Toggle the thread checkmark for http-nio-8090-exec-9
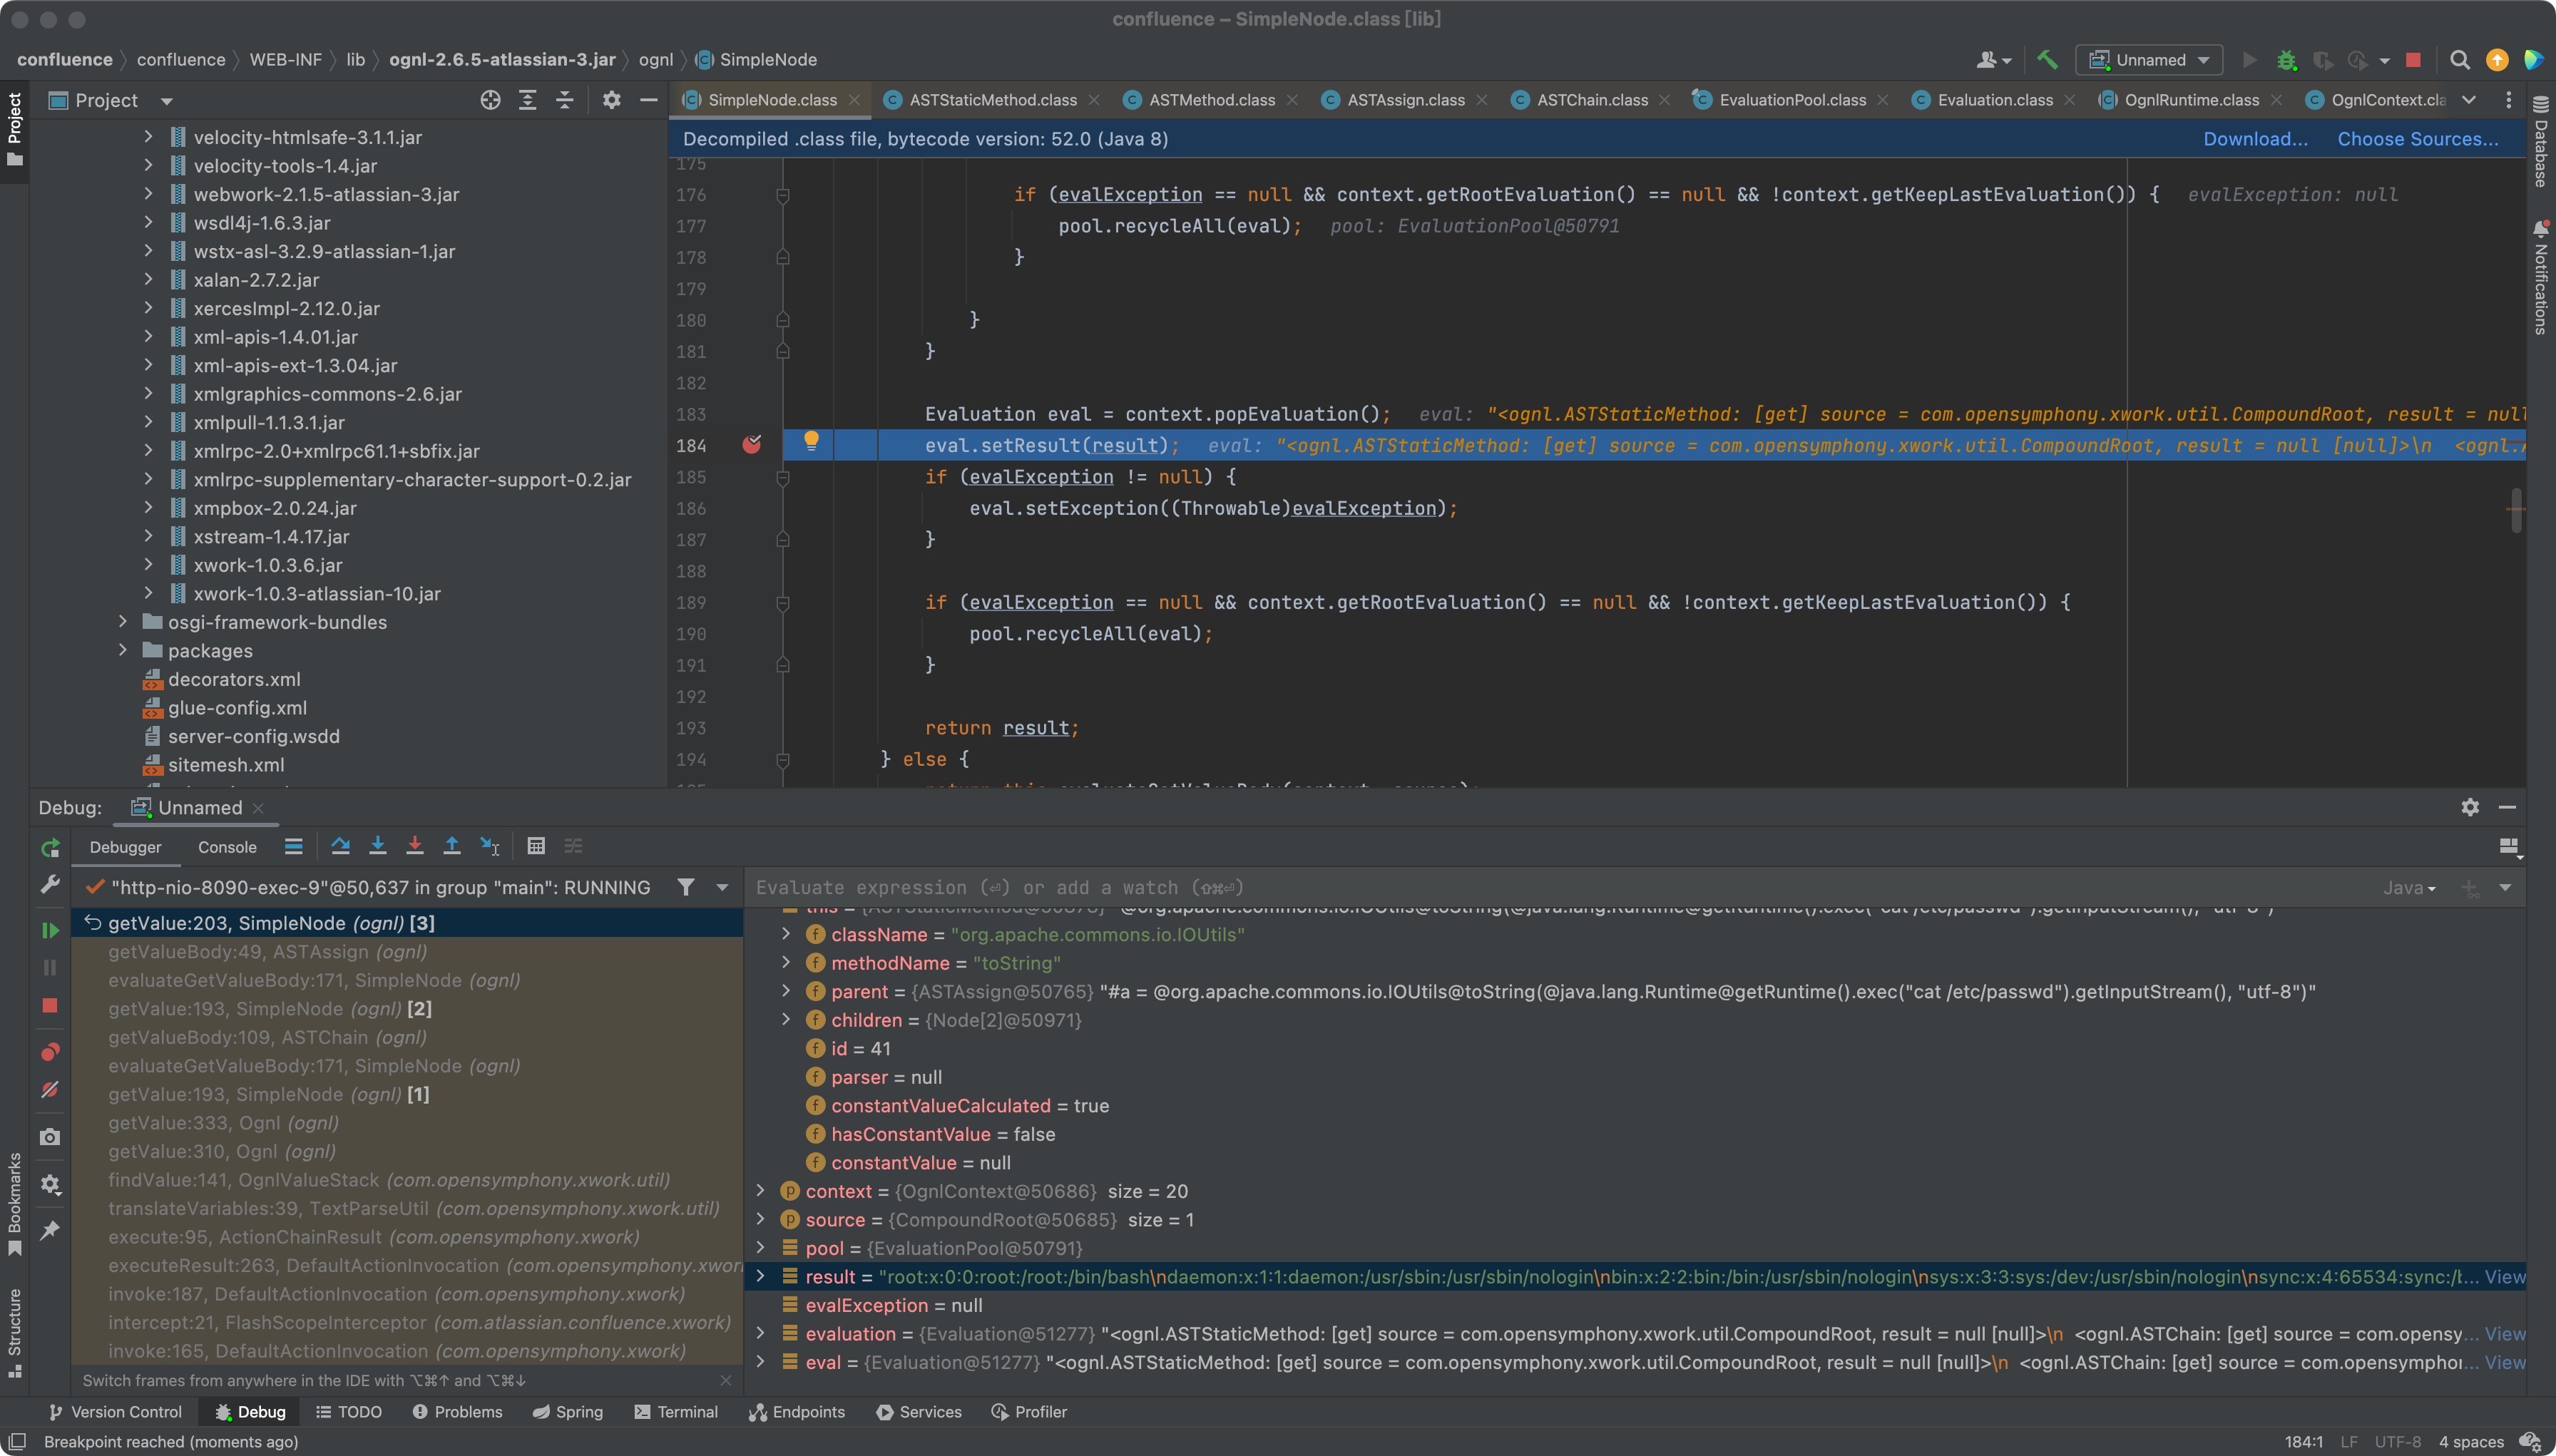The width and height of the screenshot is (2556, 1456). pyautogui.click(x=95, y=887)
